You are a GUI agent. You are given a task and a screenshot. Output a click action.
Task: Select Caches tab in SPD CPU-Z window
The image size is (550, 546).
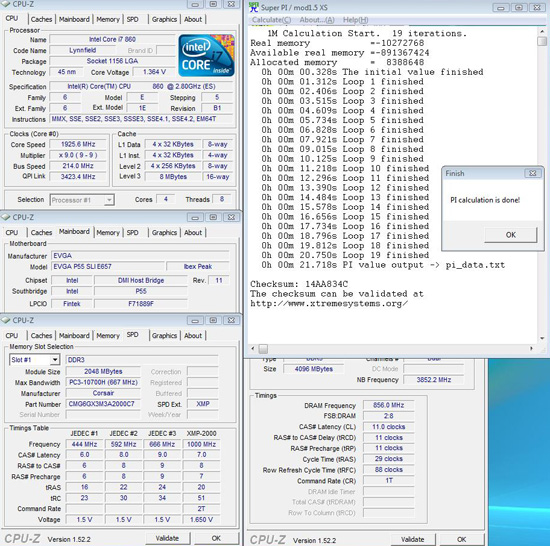(41, 336)
